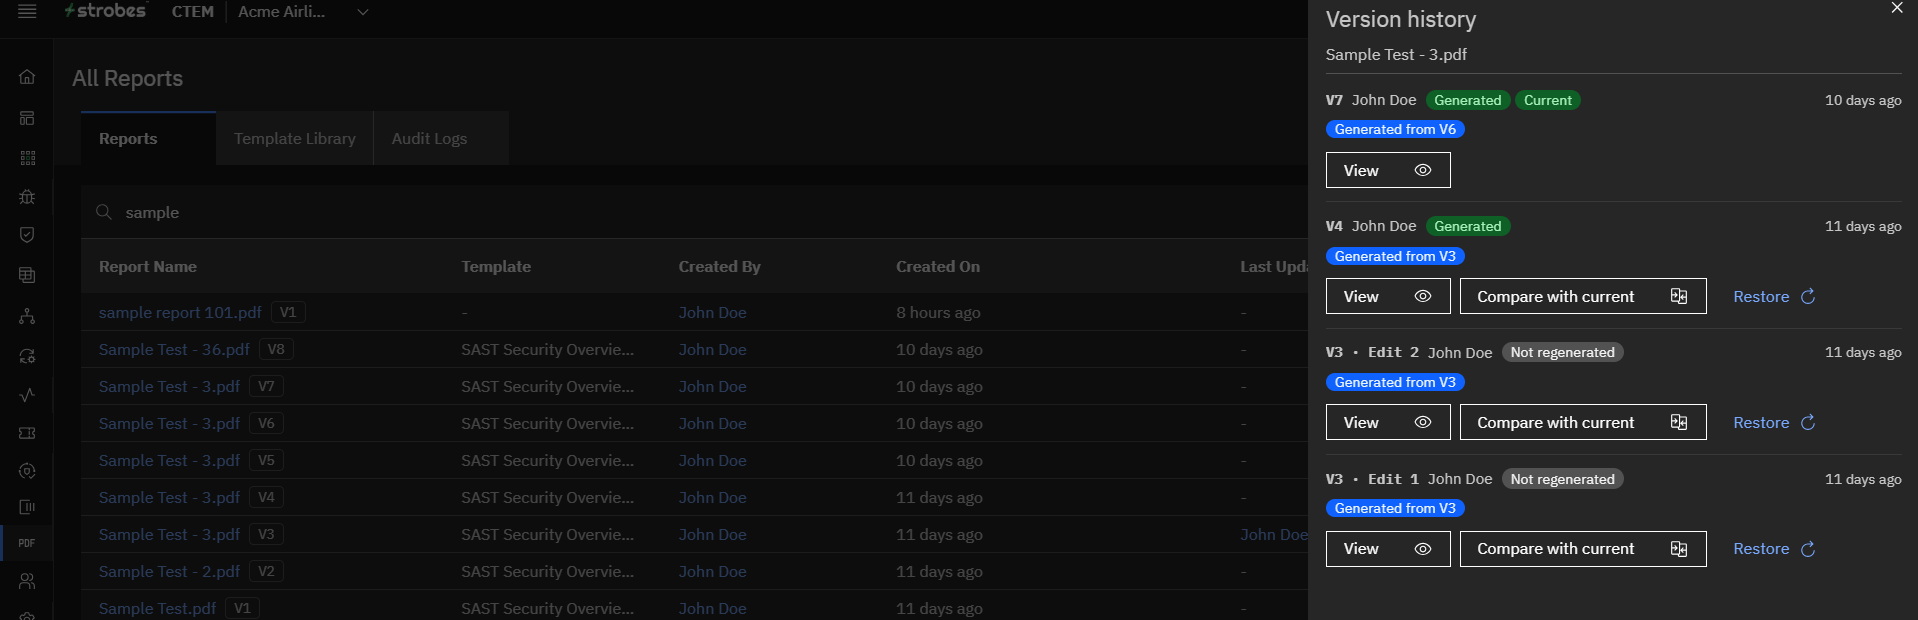
Task: Click View button for V4
Action: pos(1388,297)
